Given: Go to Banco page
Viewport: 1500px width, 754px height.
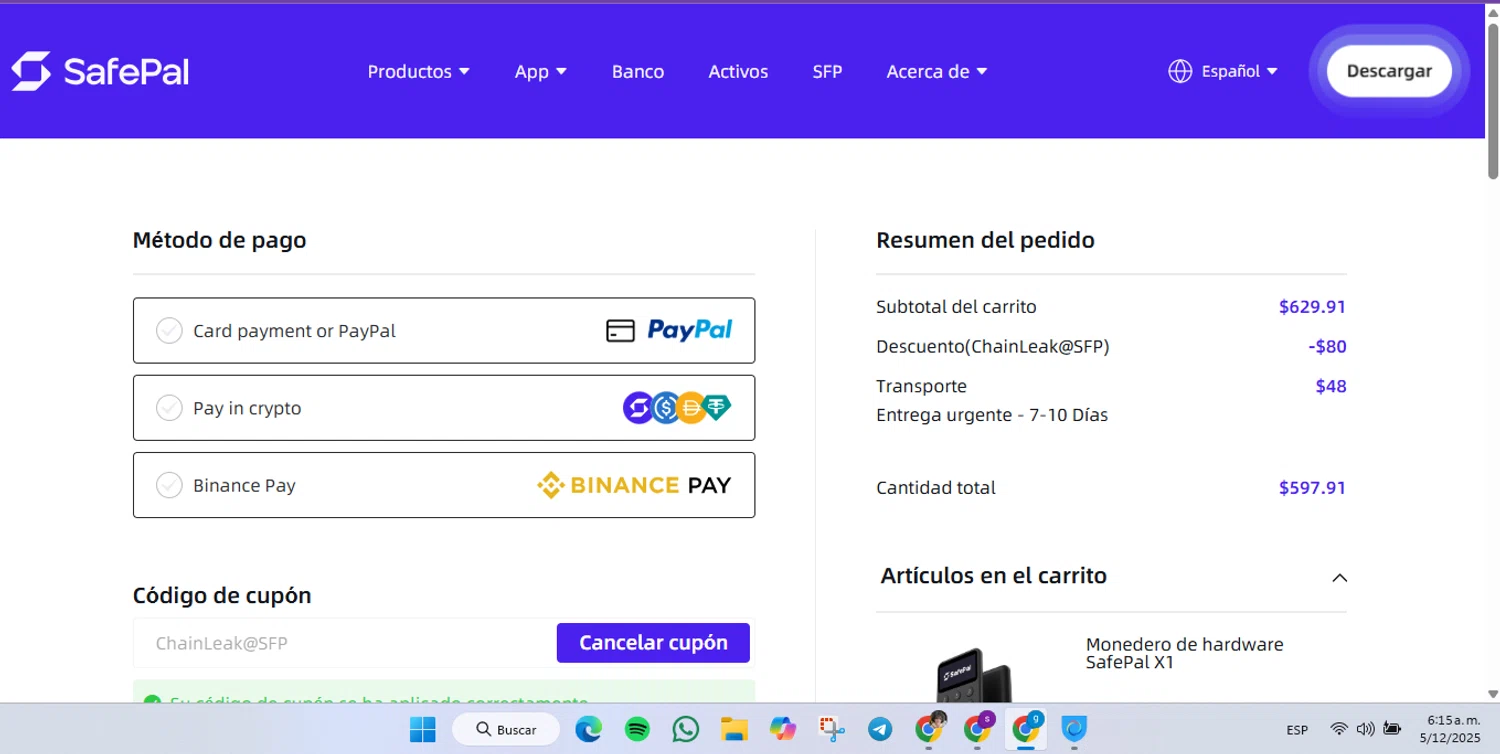Looking at the screenshot, I should point(638,71).
